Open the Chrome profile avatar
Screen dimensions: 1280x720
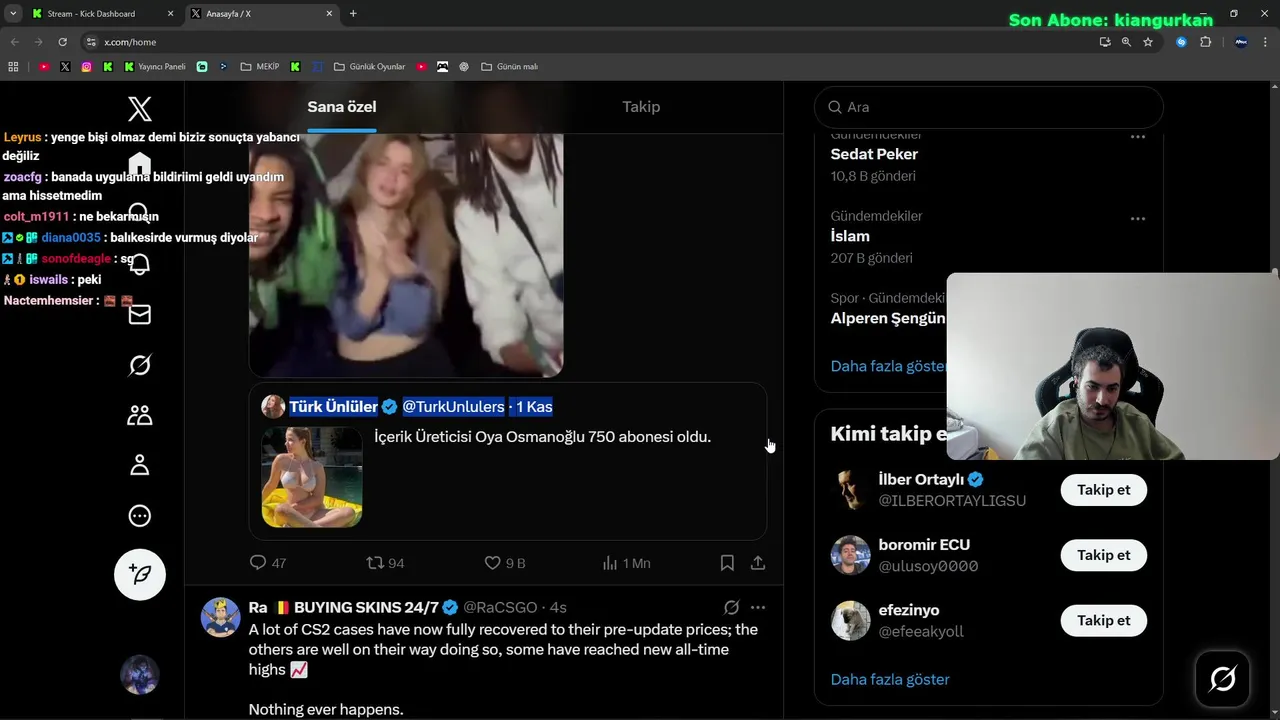(1241, 42)
